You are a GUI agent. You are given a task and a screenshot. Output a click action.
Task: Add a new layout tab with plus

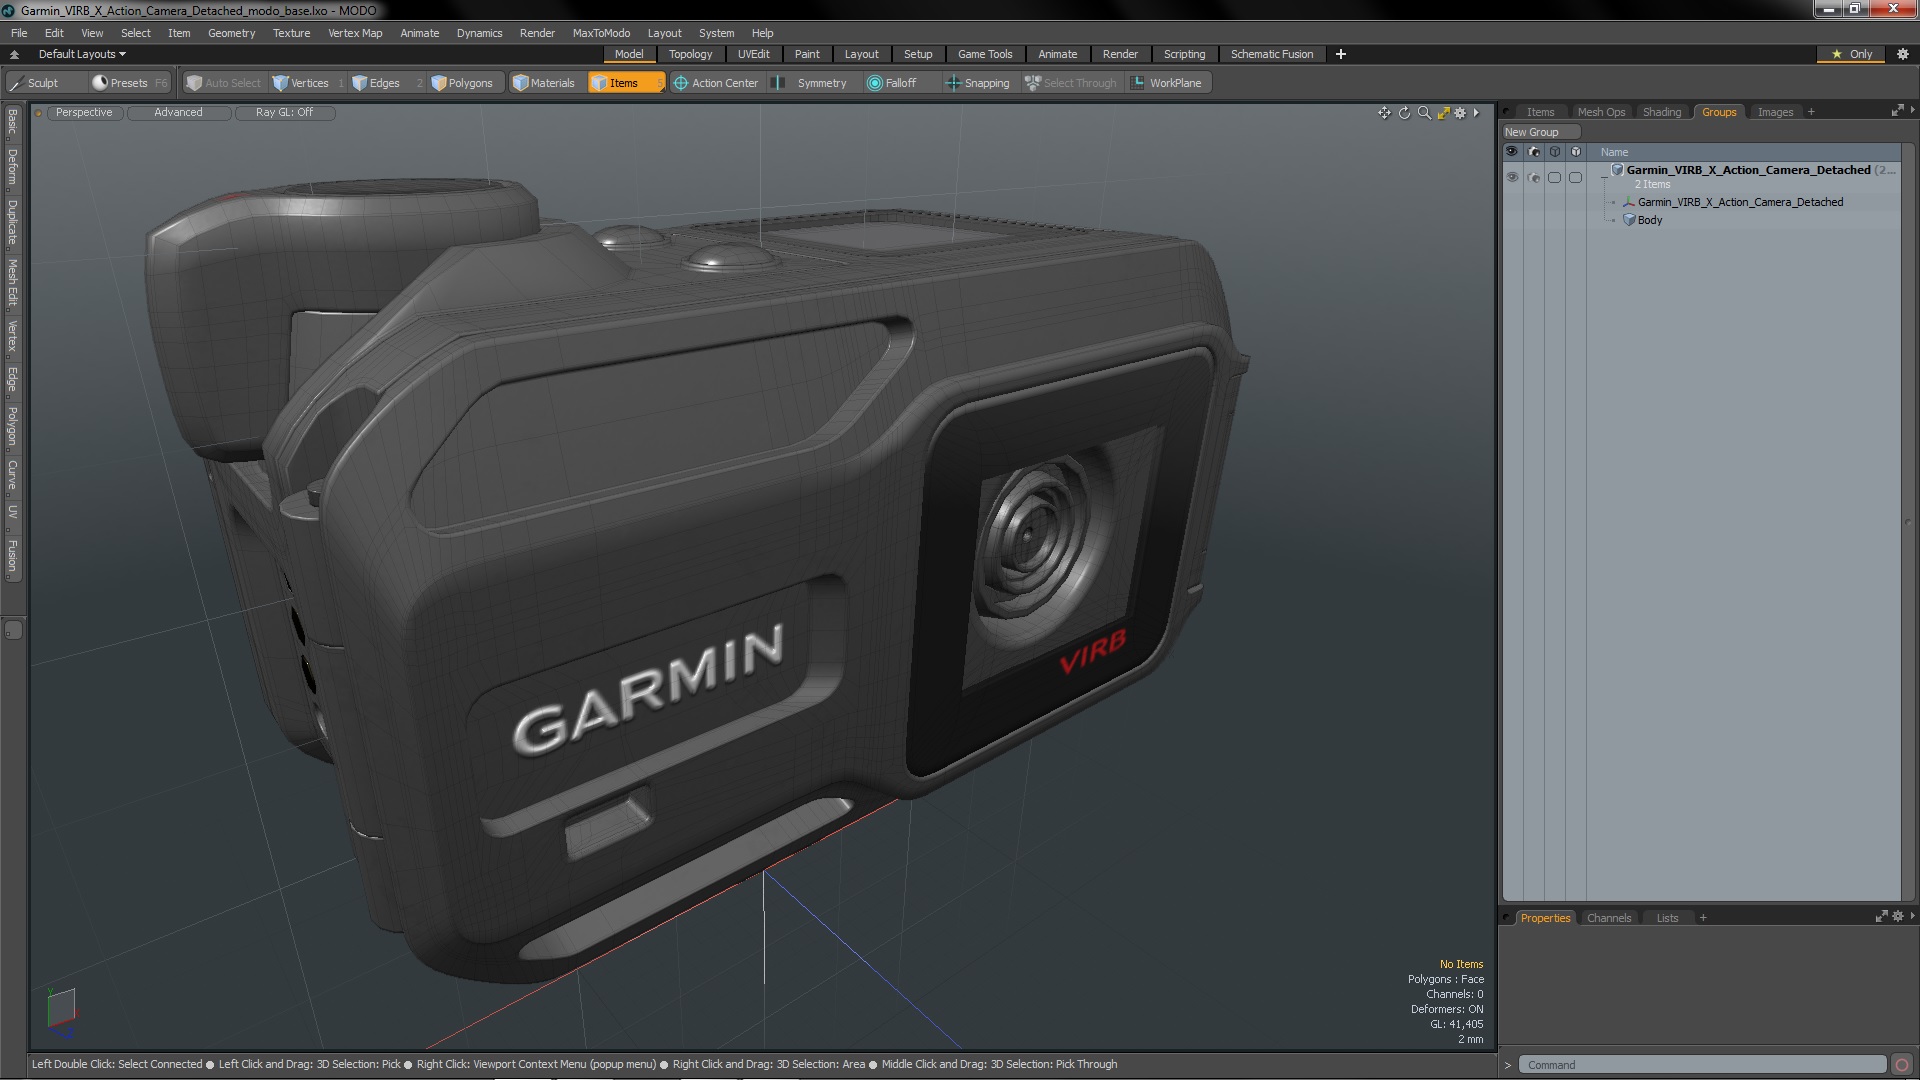click(1341, 54)
